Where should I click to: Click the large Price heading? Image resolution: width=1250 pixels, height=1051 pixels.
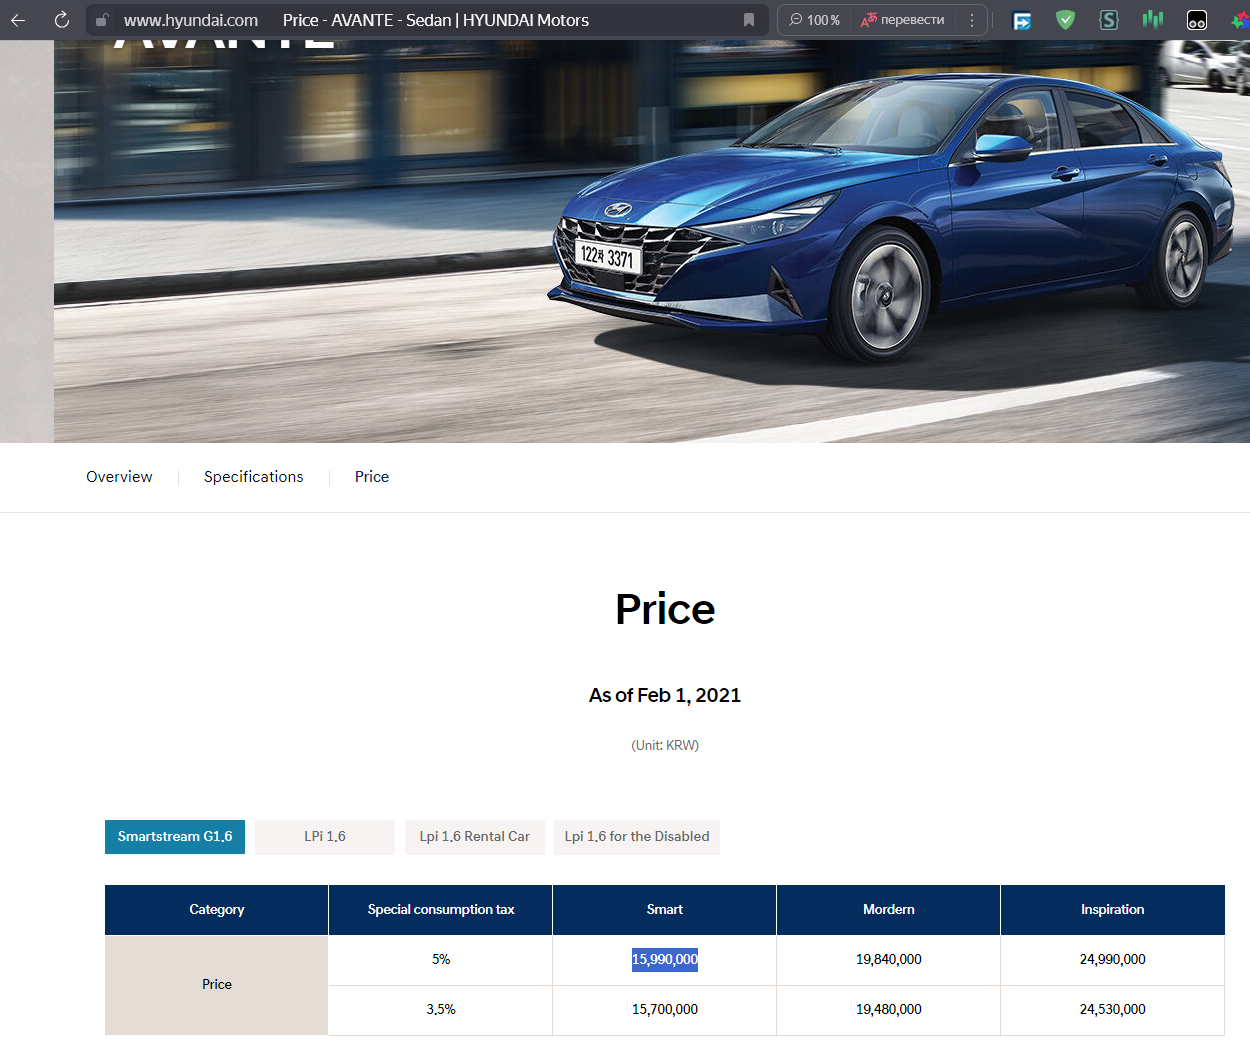point(665,609)
